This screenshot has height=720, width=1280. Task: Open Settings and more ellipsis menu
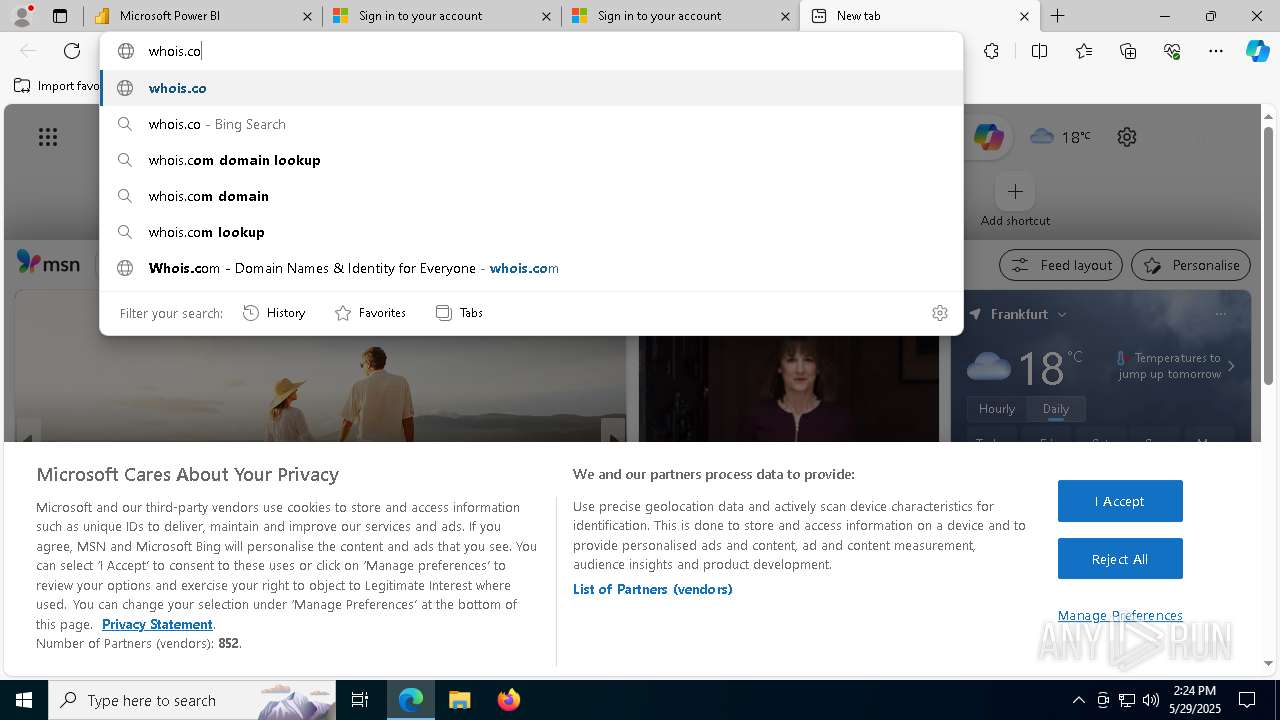(1216, 51)
